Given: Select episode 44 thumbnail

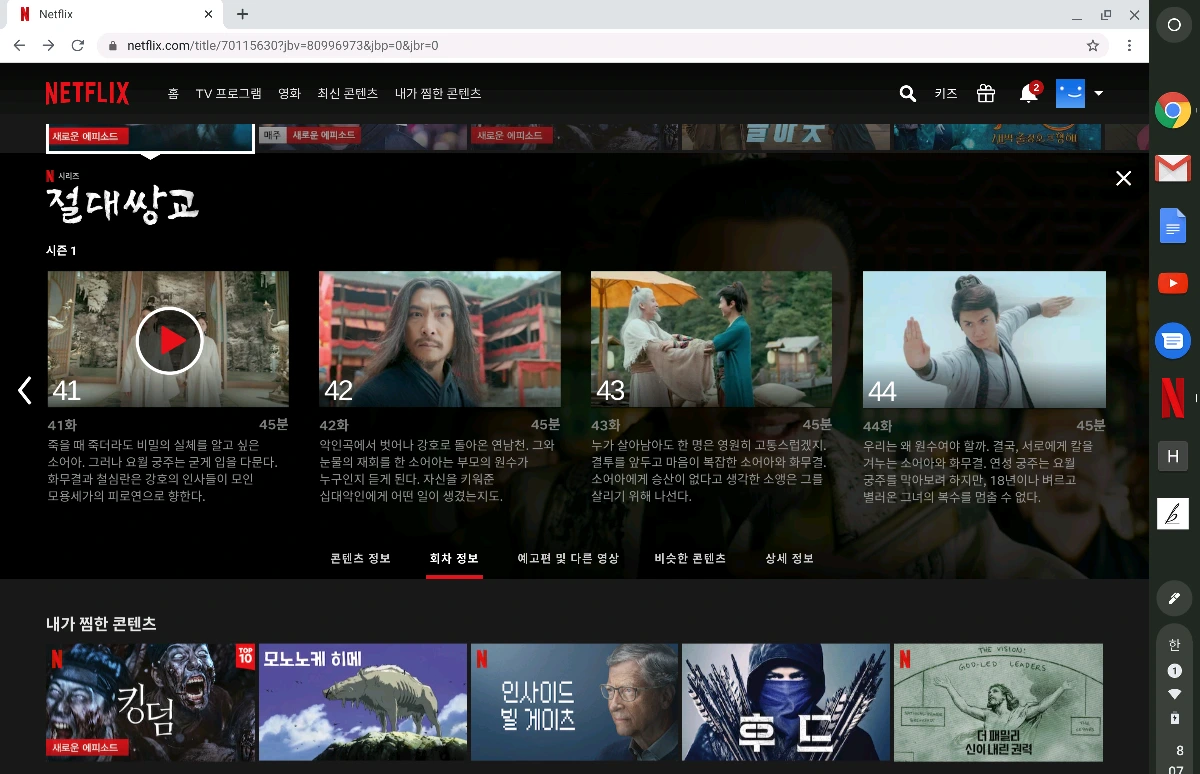Looking at the screenshot, I should [984, 339].
